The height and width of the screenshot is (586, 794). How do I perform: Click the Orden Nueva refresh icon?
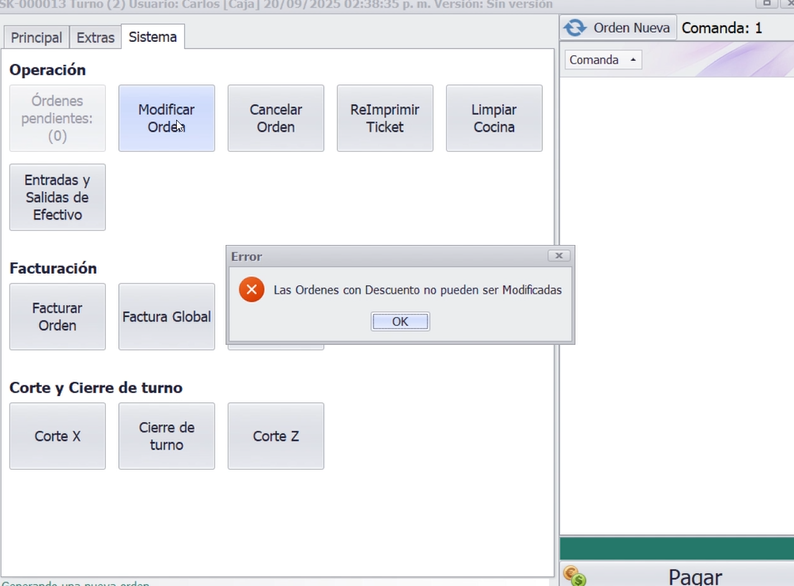575,28
